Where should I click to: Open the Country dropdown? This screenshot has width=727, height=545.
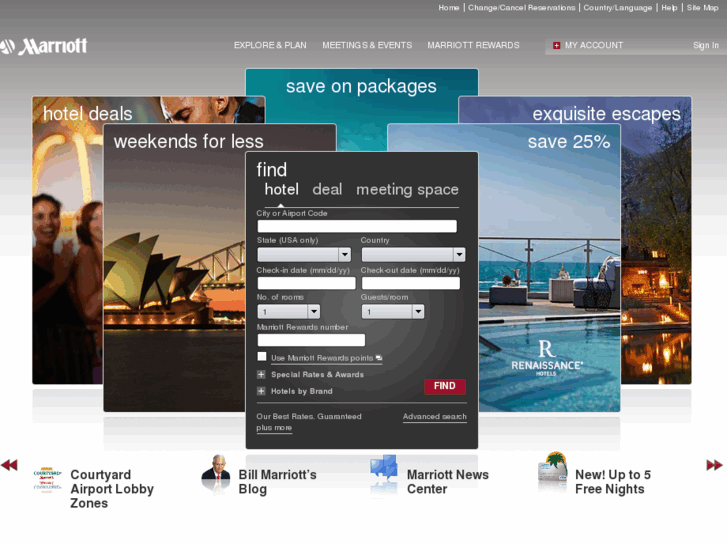413,254
